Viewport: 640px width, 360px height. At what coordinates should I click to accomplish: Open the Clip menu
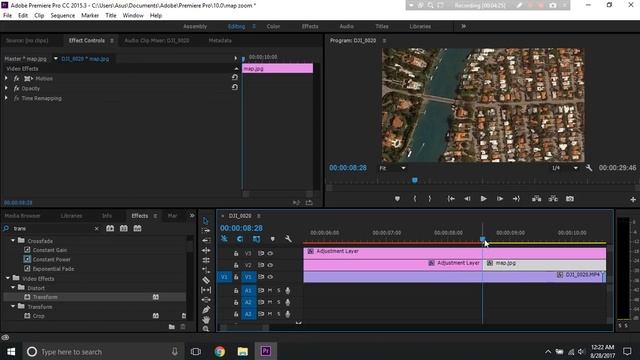[x=39, y=16]
